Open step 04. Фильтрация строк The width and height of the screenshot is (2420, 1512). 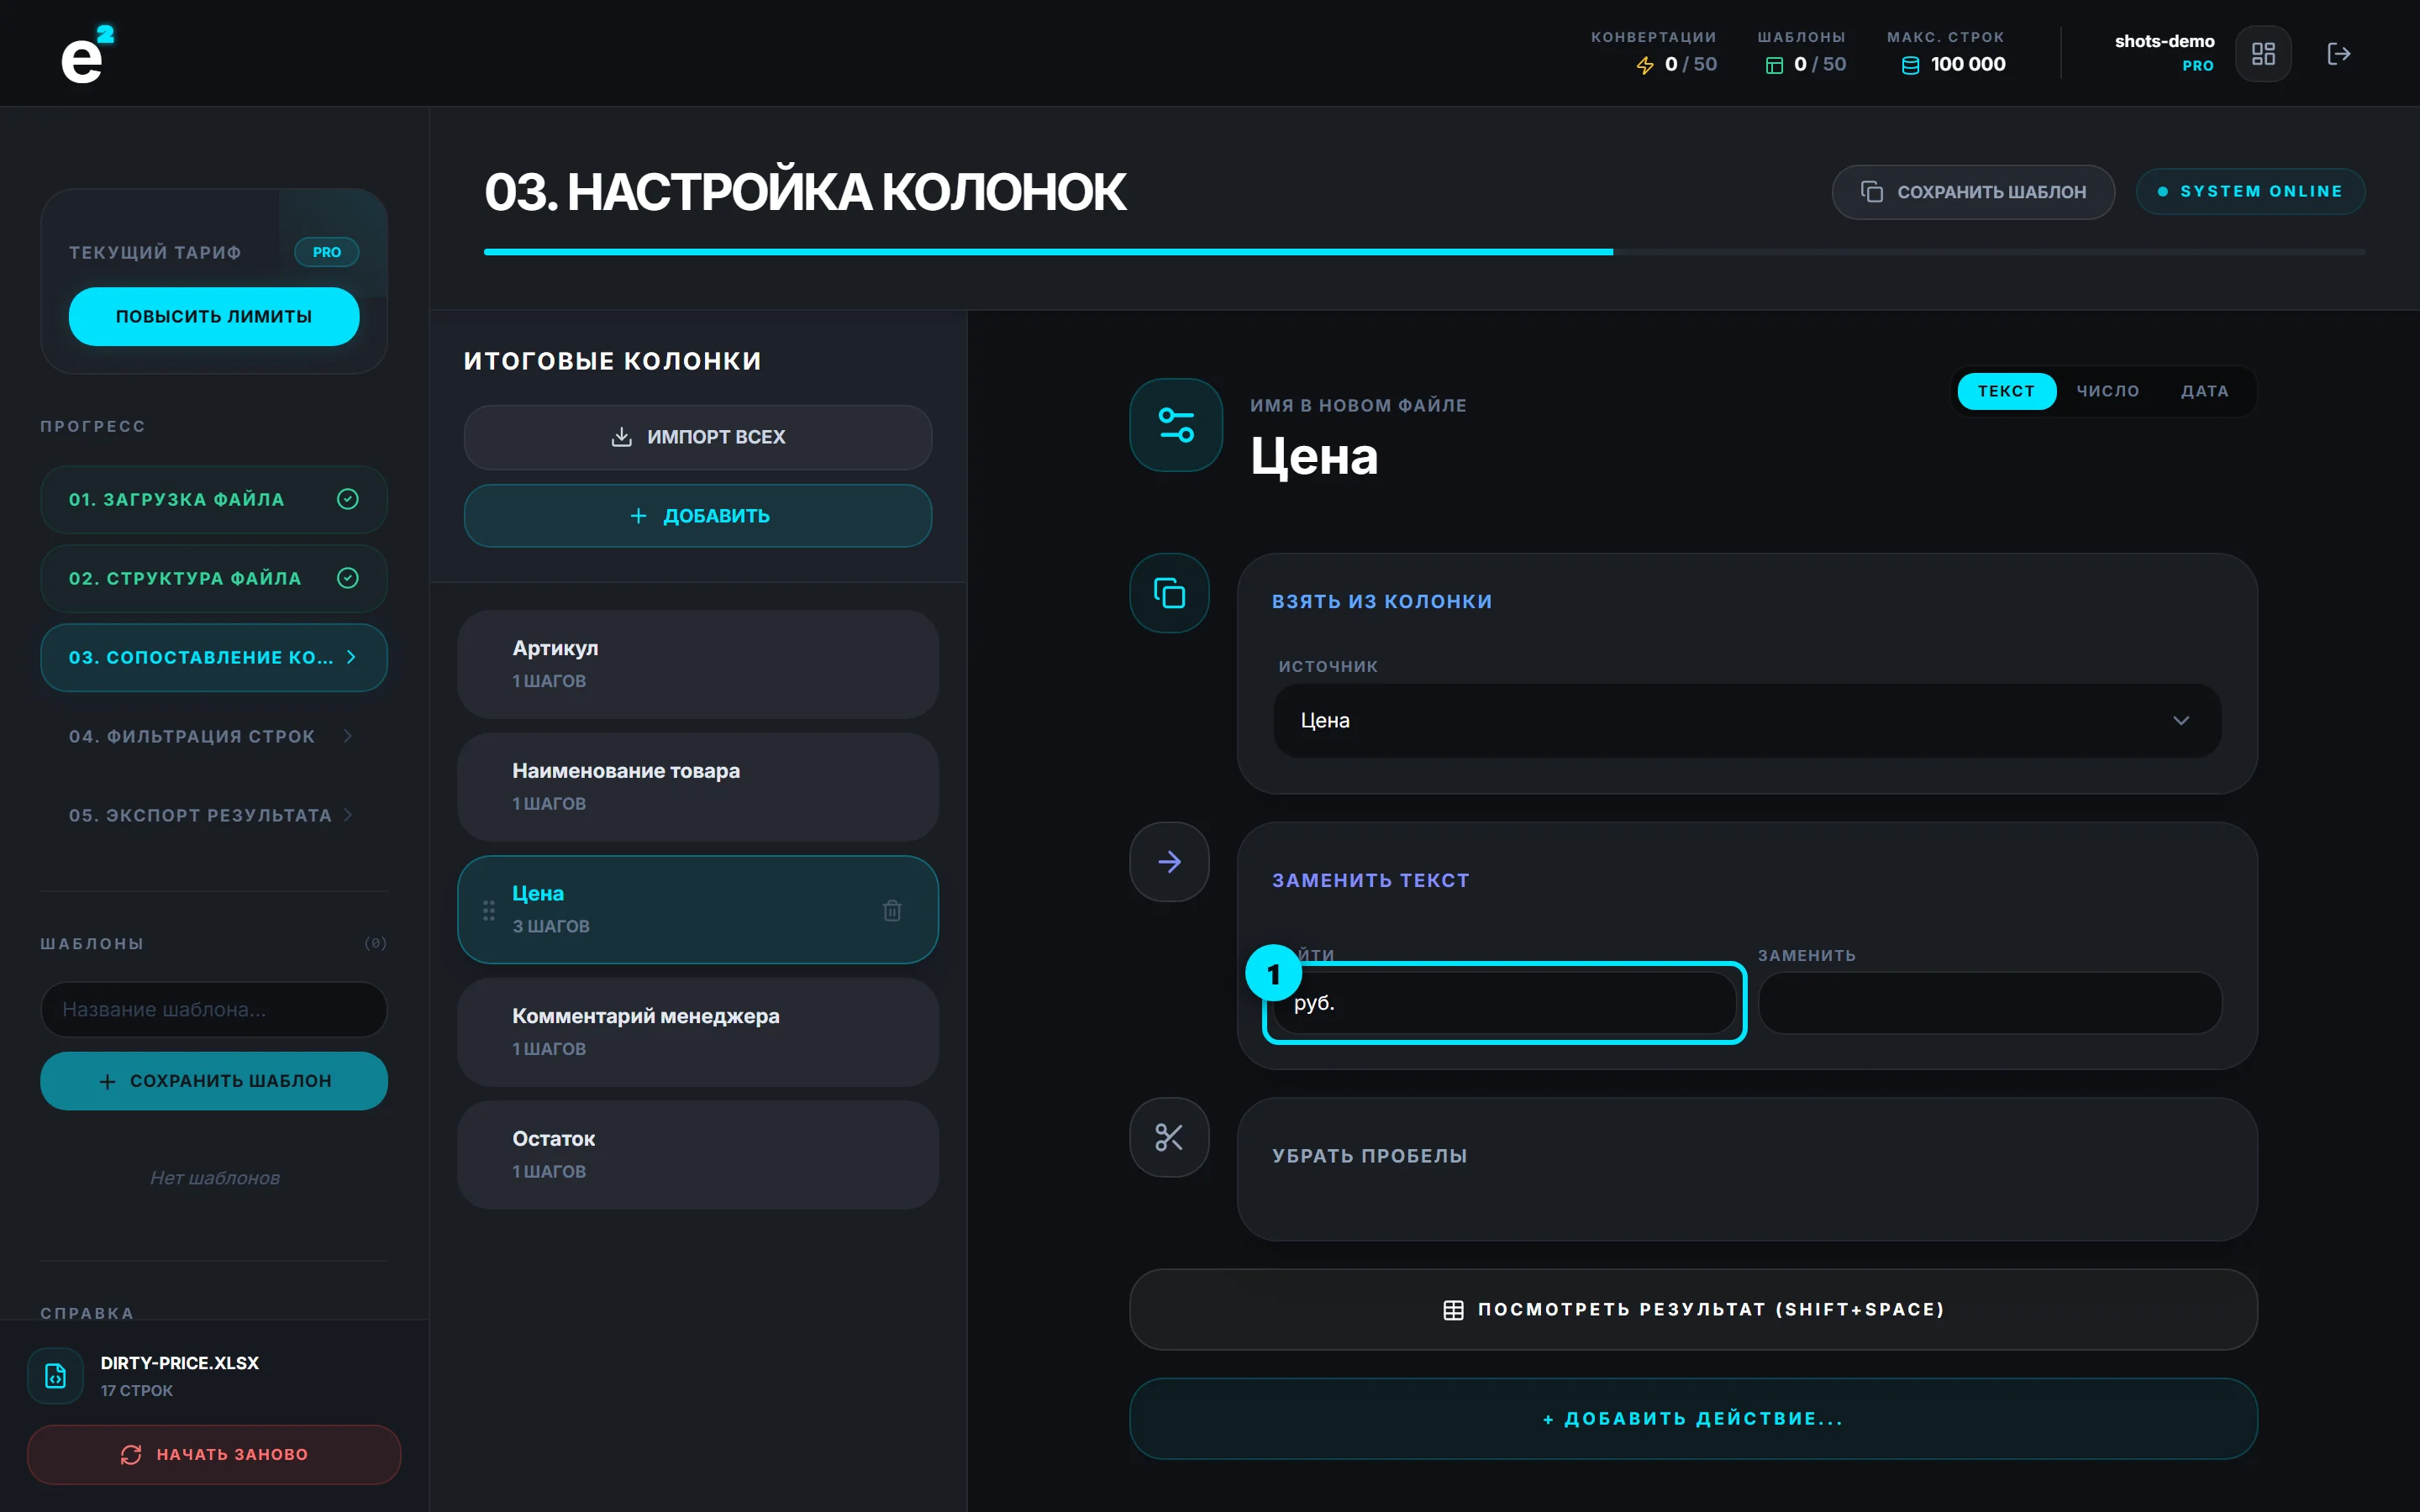[x=214, y=736]
